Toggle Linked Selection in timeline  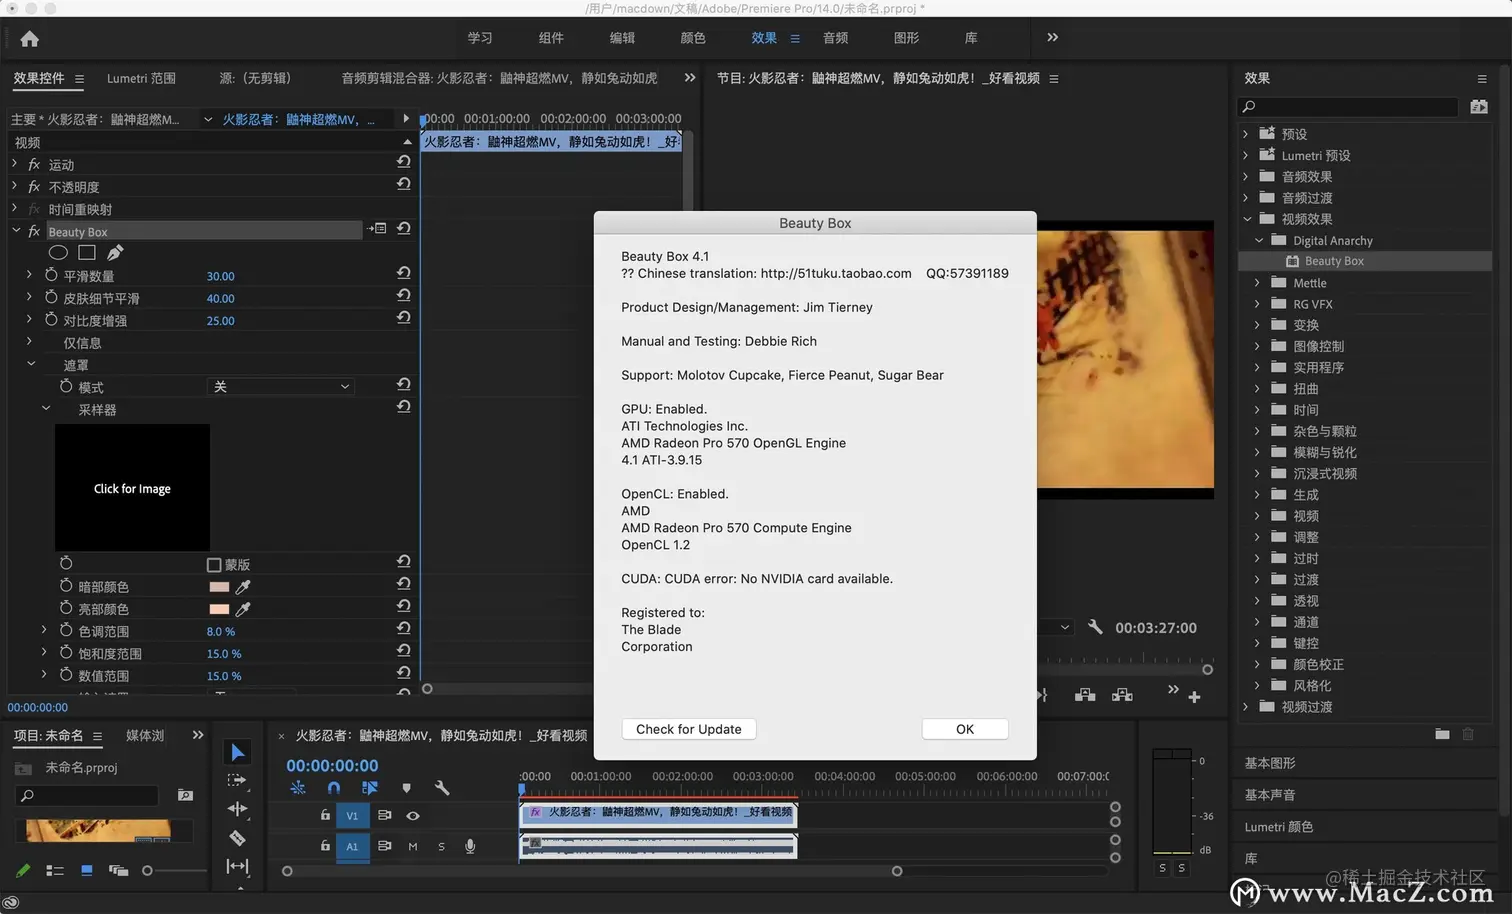pos(370,788)
